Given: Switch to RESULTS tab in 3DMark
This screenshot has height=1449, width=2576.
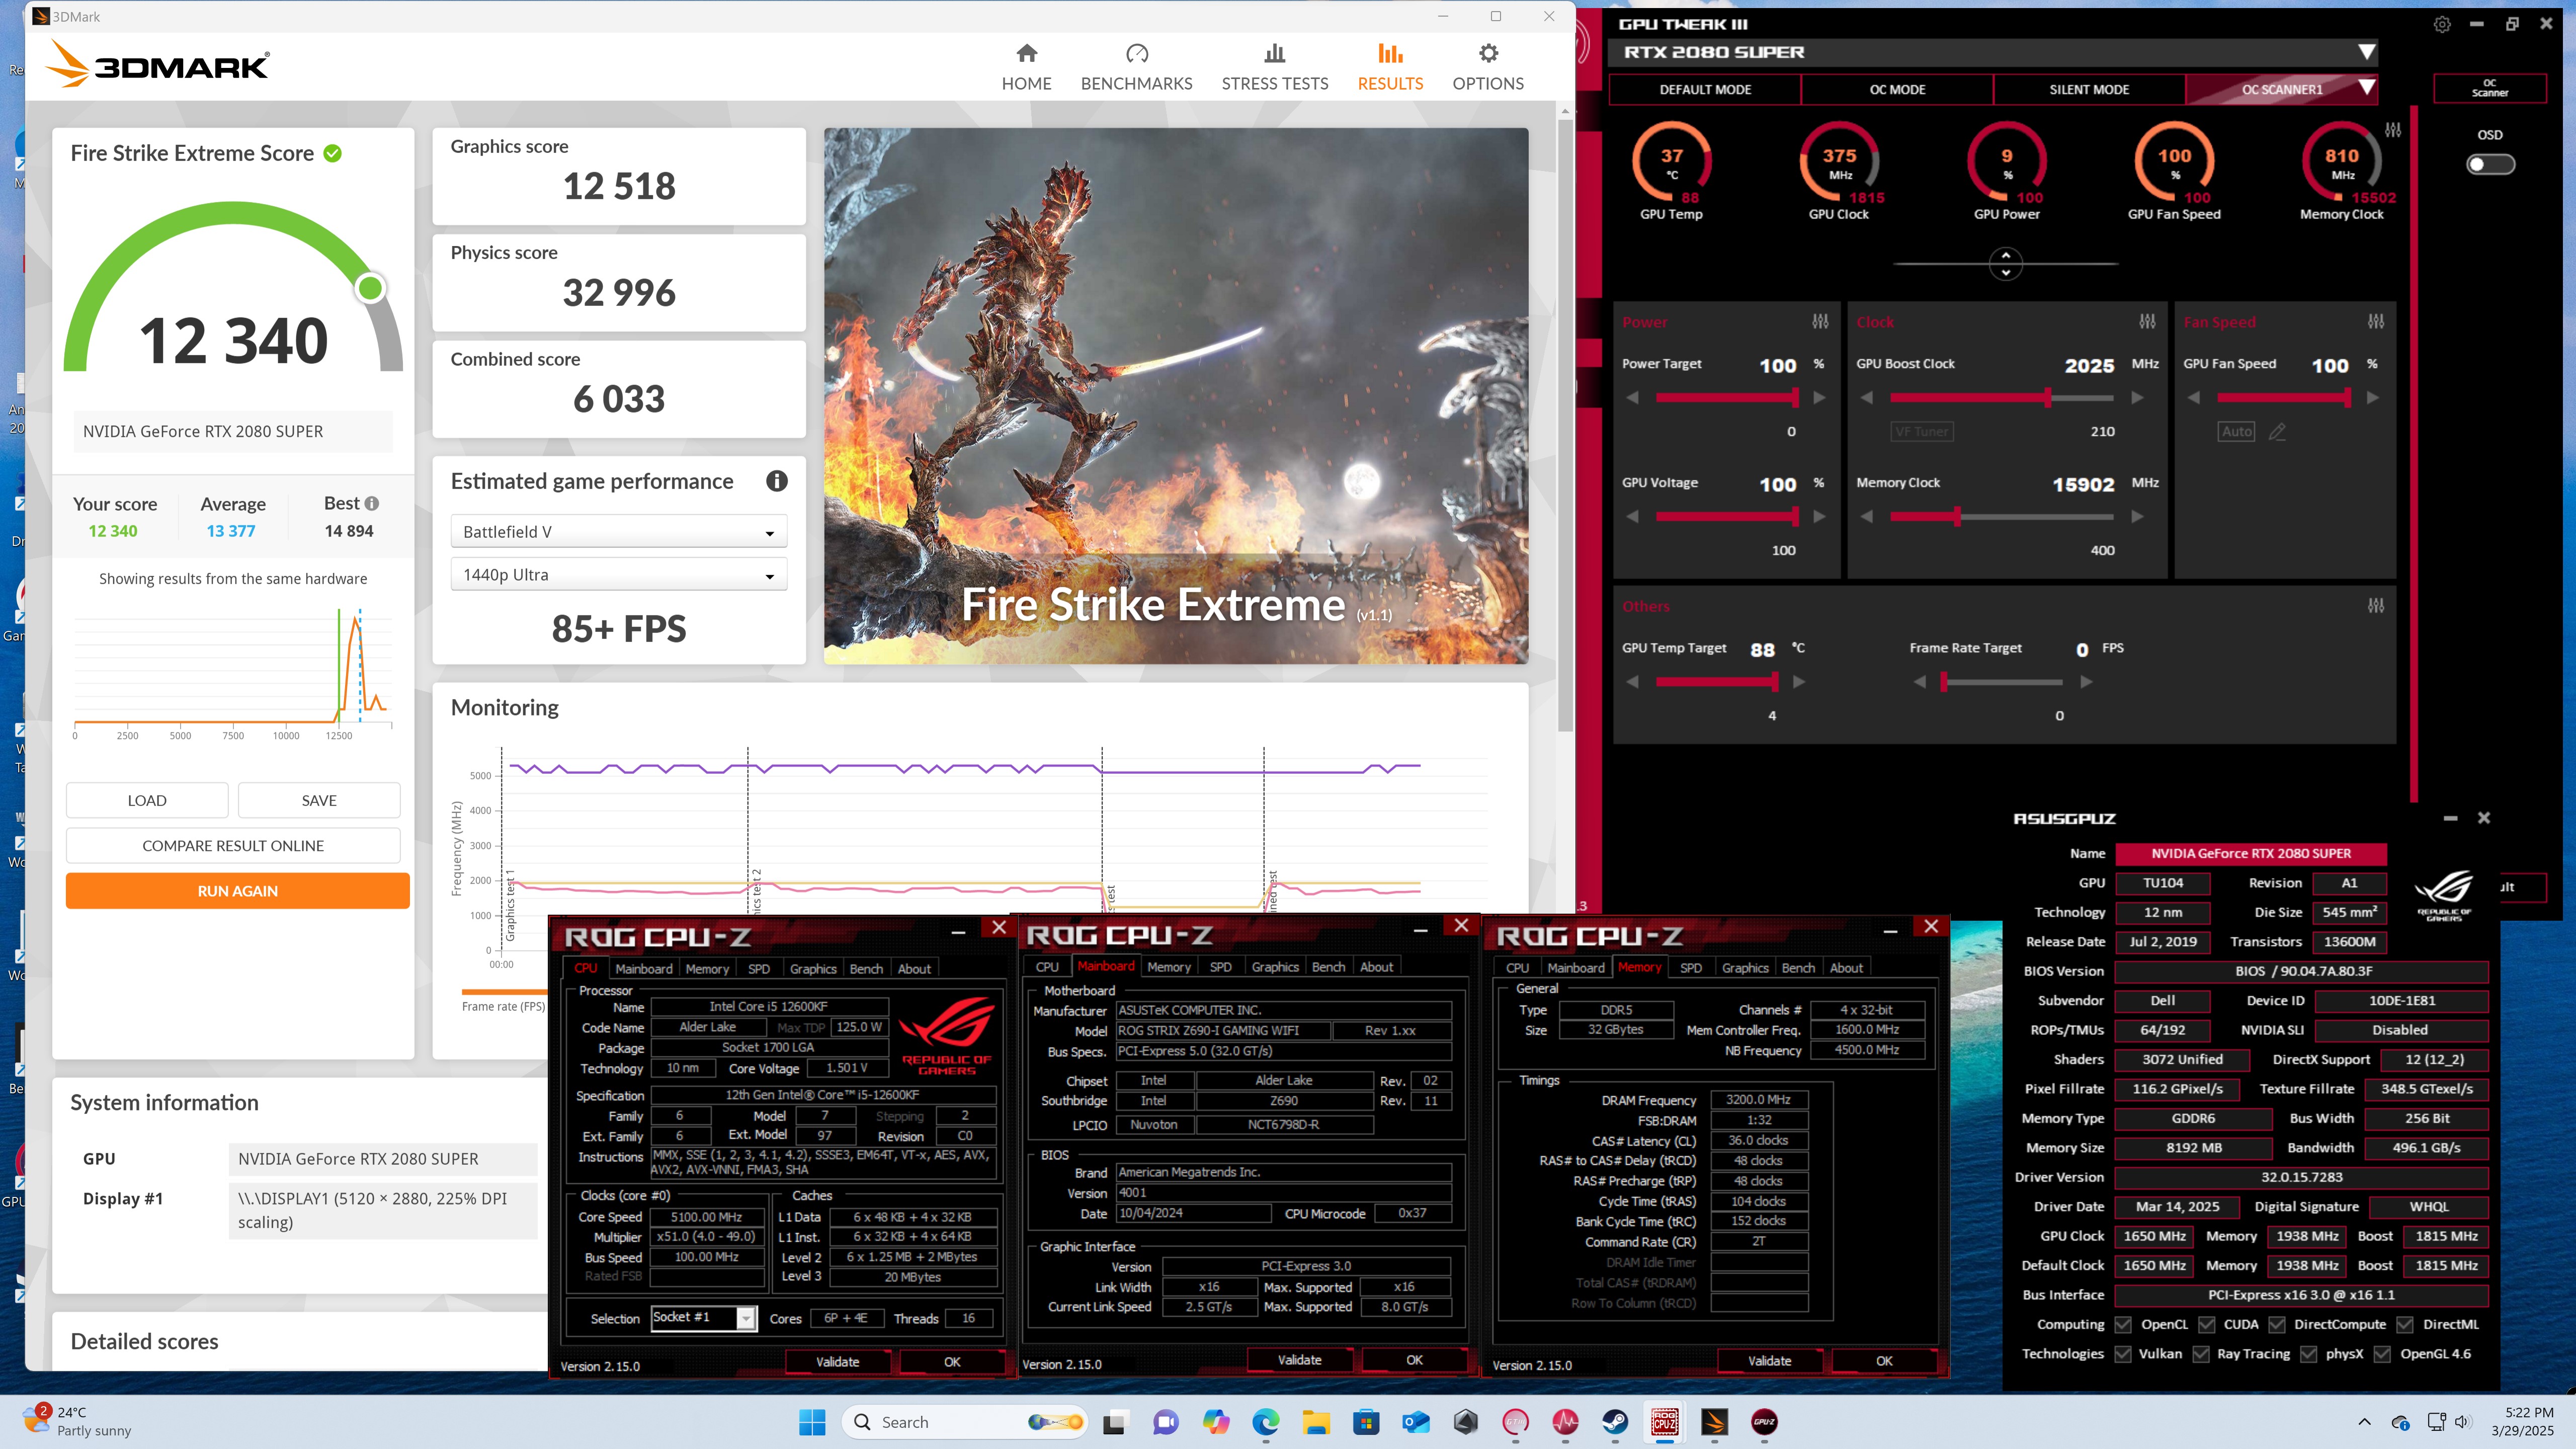Looking at the screenshot, I should tap(1390, 67).
